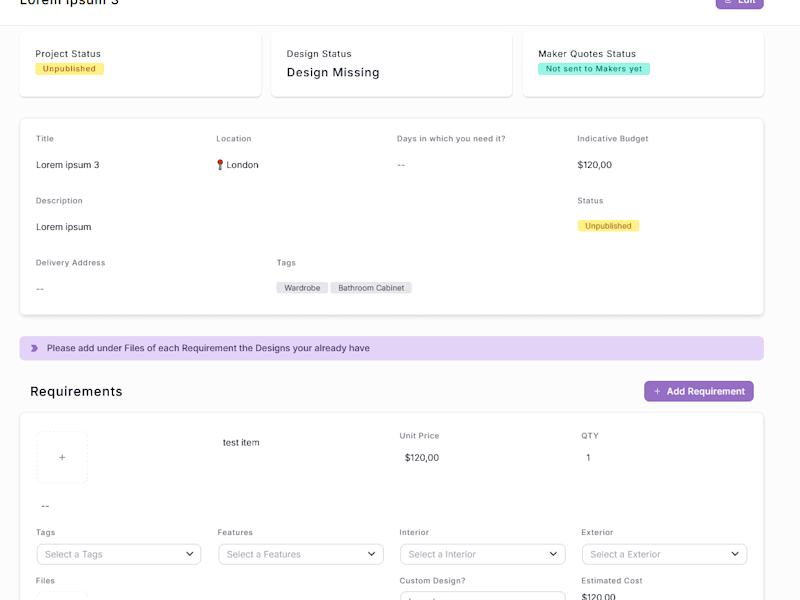Open the Select a Tags dropdown
The width and height of the screenshot is (800, 600).
[119, 554]
